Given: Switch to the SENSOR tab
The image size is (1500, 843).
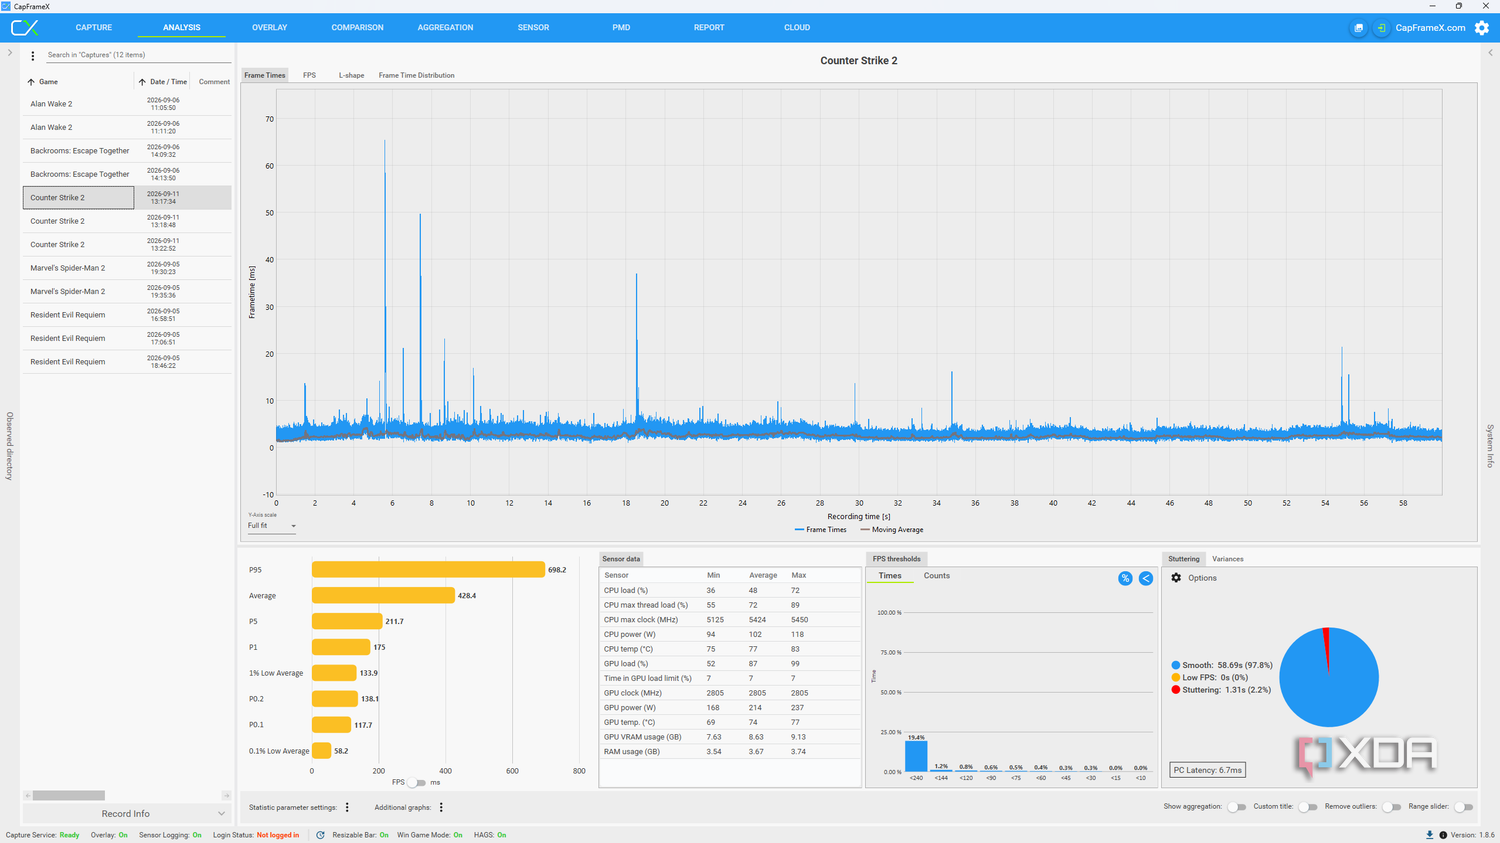Looking at the screenshot, I should [533, 28].
